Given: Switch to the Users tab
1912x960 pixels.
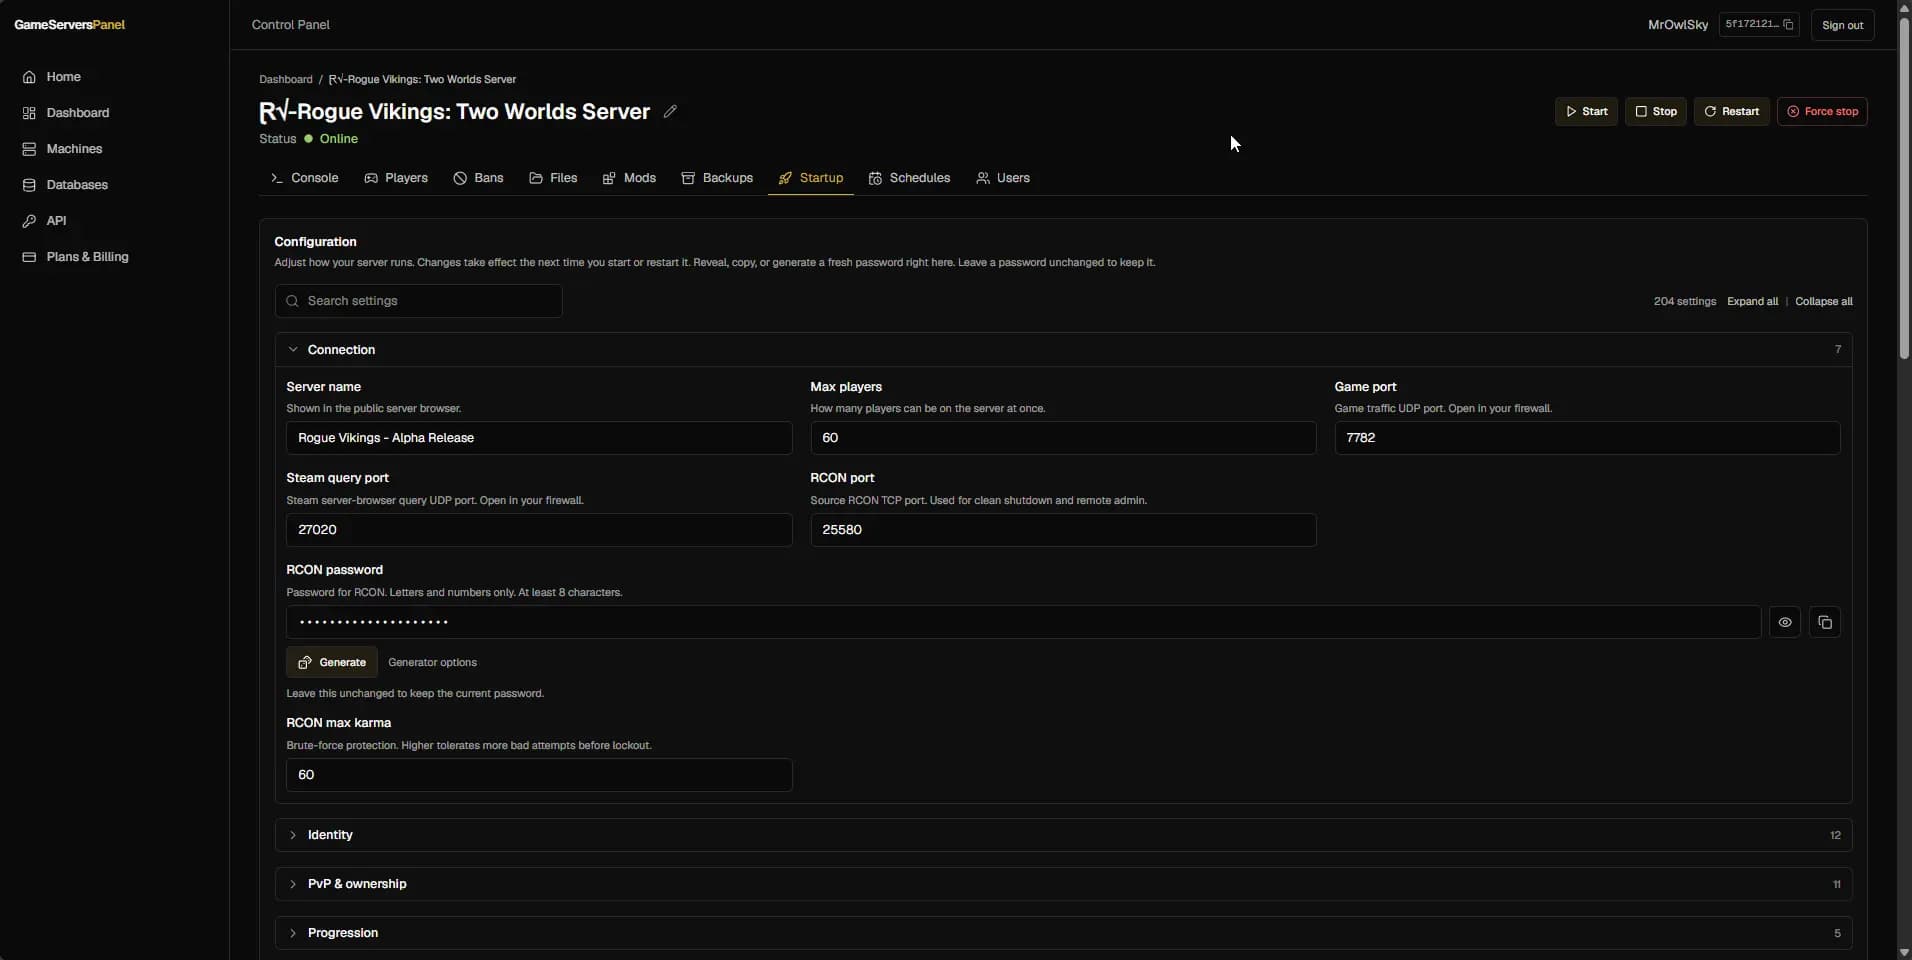Looking at the screenshot, I should (x=1003, y=178).
